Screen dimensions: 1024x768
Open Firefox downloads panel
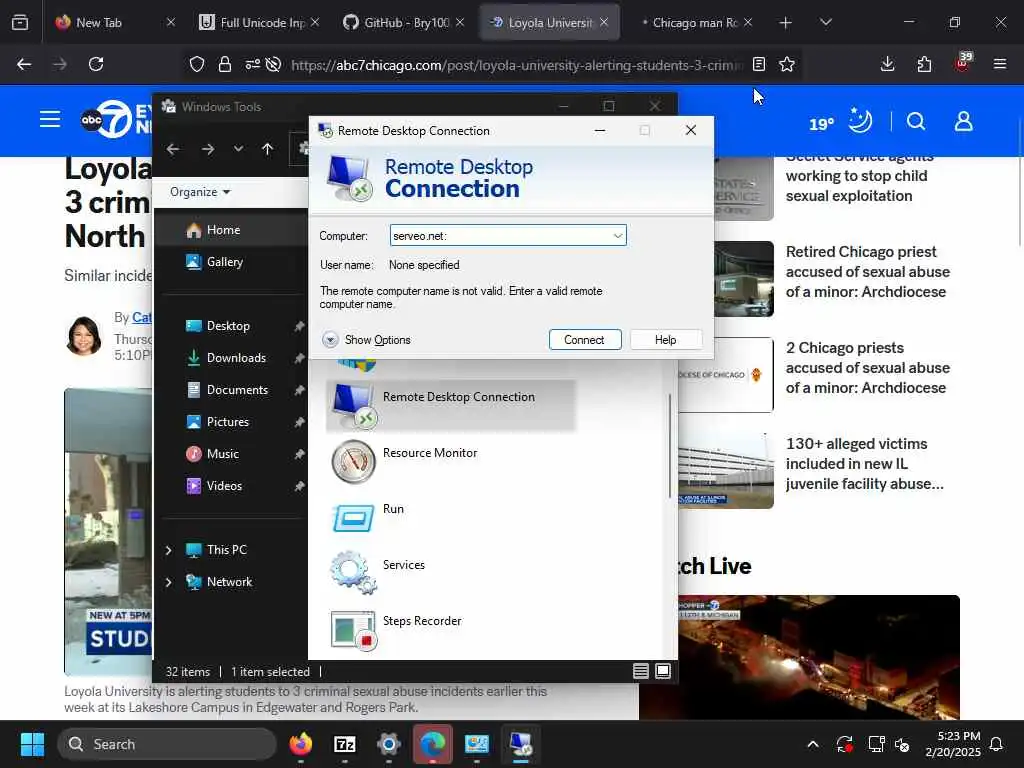pos(888,64)
